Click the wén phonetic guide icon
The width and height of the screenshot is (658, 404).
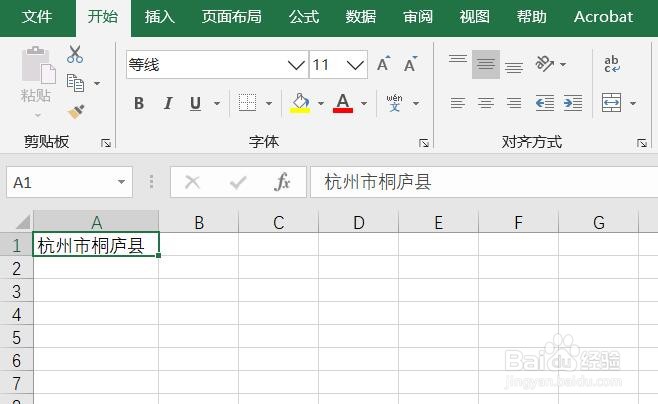394,103
